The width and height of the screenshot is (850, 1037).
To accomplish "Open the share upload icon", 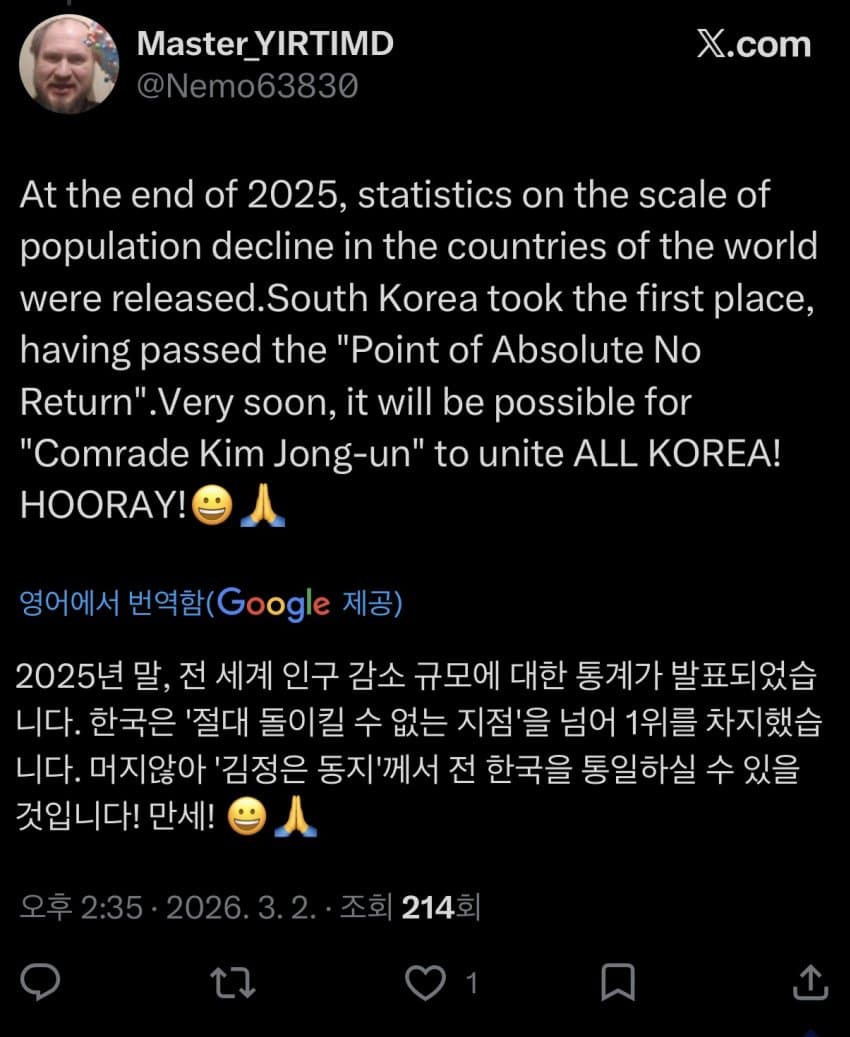I will pos(808,982).
